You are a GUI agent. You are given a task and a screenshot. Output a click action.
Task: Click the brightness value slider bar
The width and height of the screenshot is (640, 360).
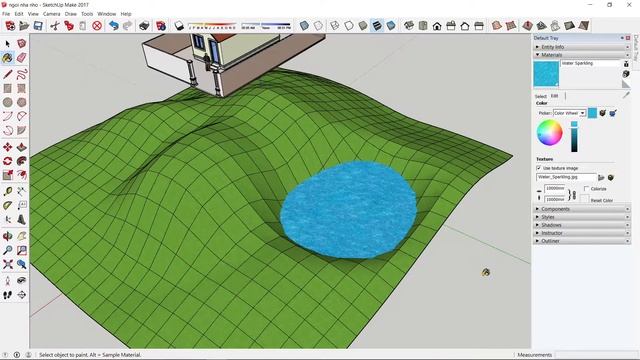click(x=574, y=137)
